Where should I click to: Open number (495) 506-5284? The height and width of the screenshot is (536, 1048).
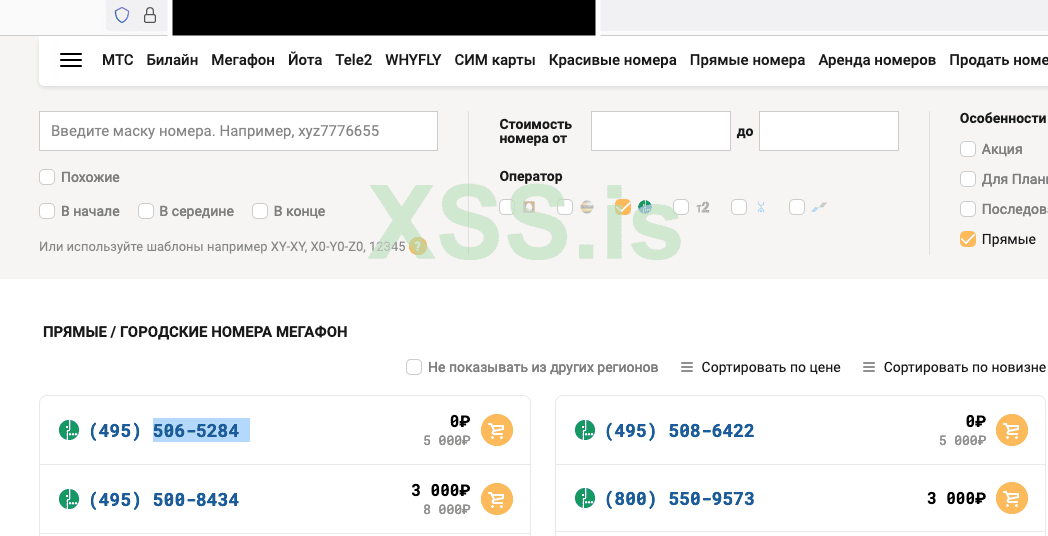(x=164, y=431)
